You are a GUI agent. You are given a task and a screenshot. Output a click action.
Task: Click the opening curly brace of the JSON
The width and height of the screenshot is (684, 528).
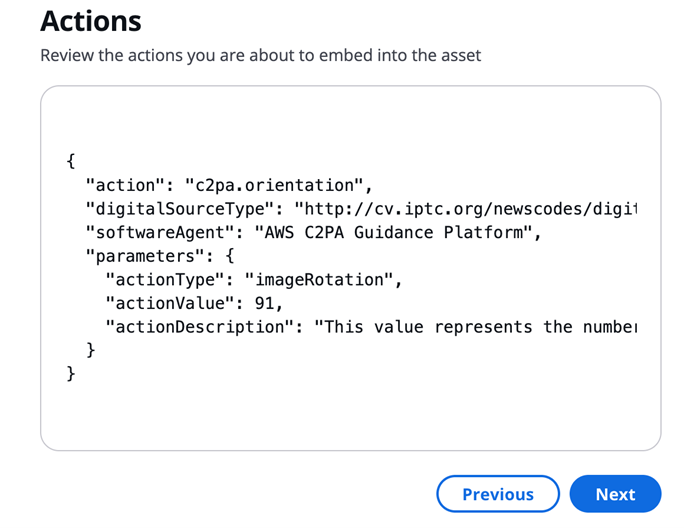tap(70, 161)
